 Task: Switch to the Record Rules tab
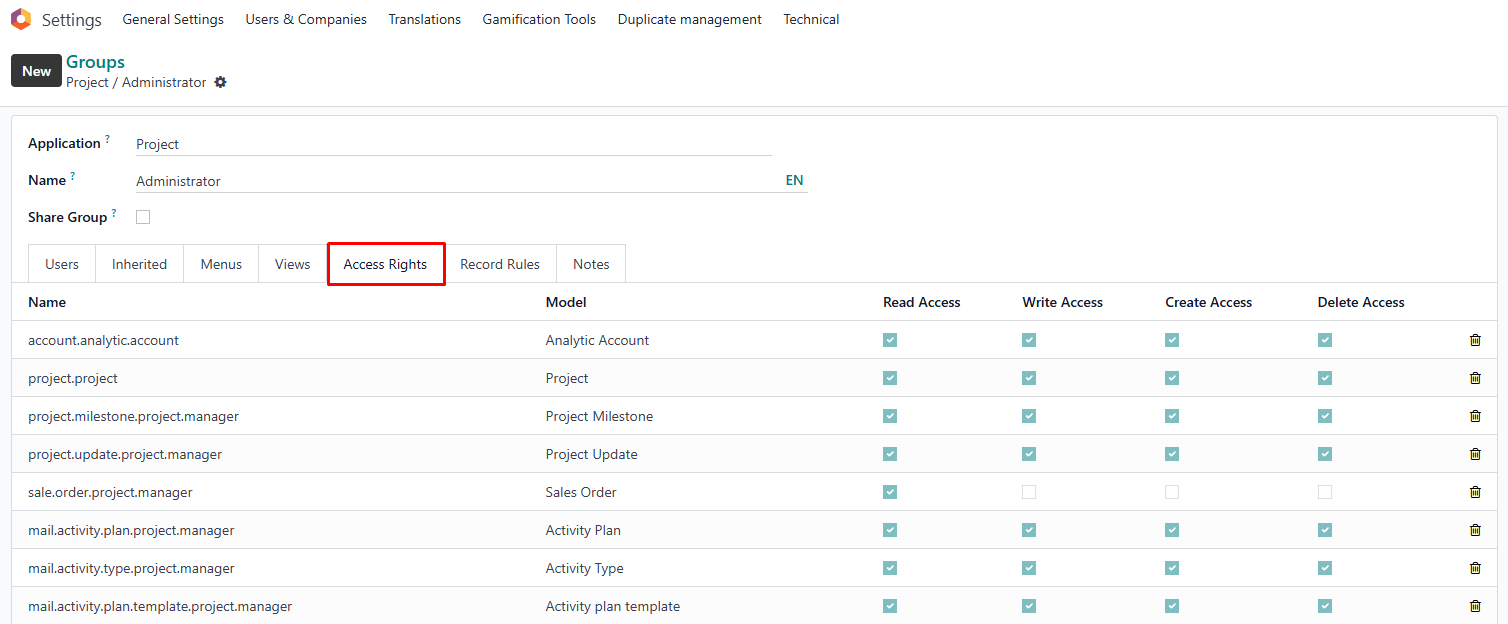pos(500,264)
